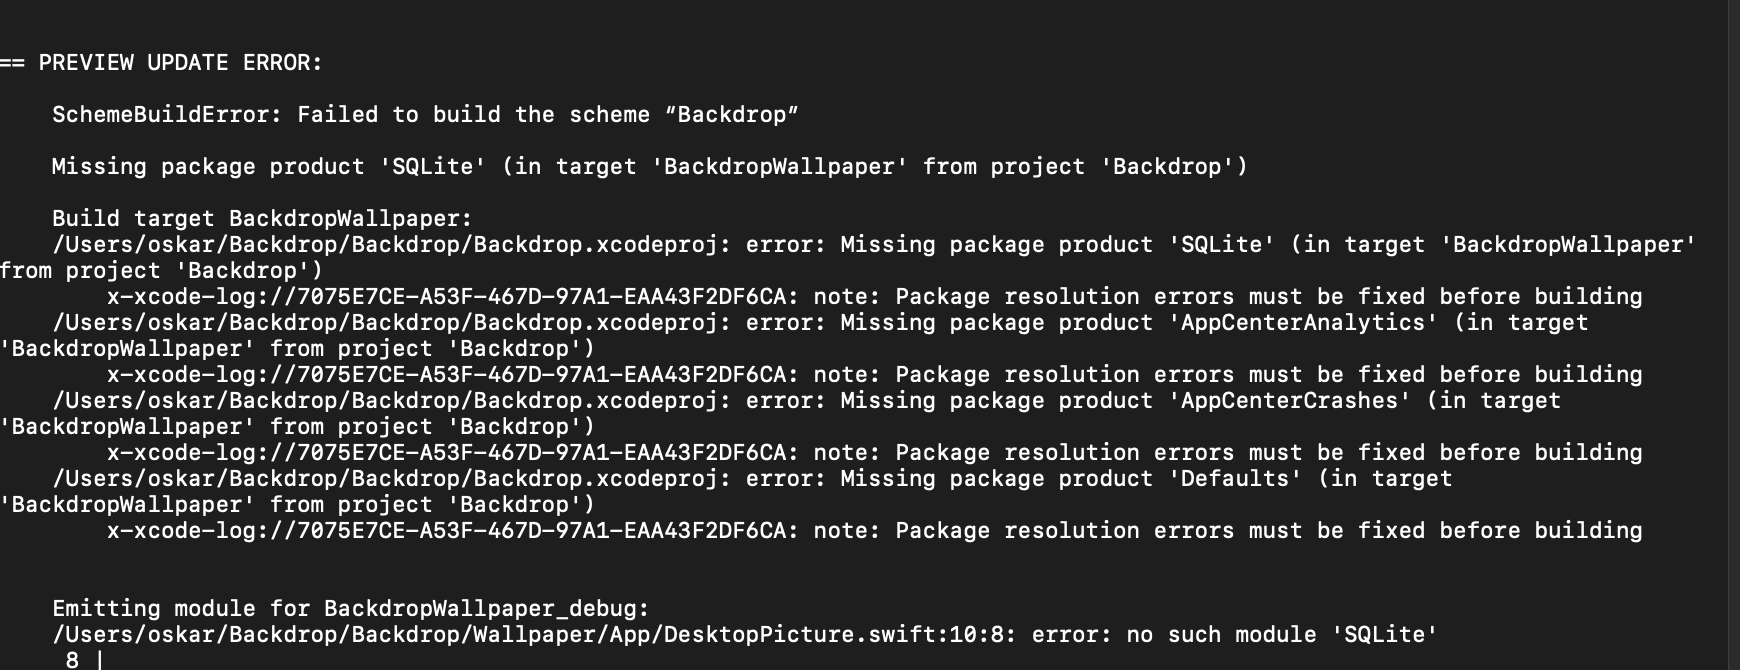Screen dimensions: 1740x670
Task: Click the SchemeBuildError failed scheme line
Action: [425, 115]
